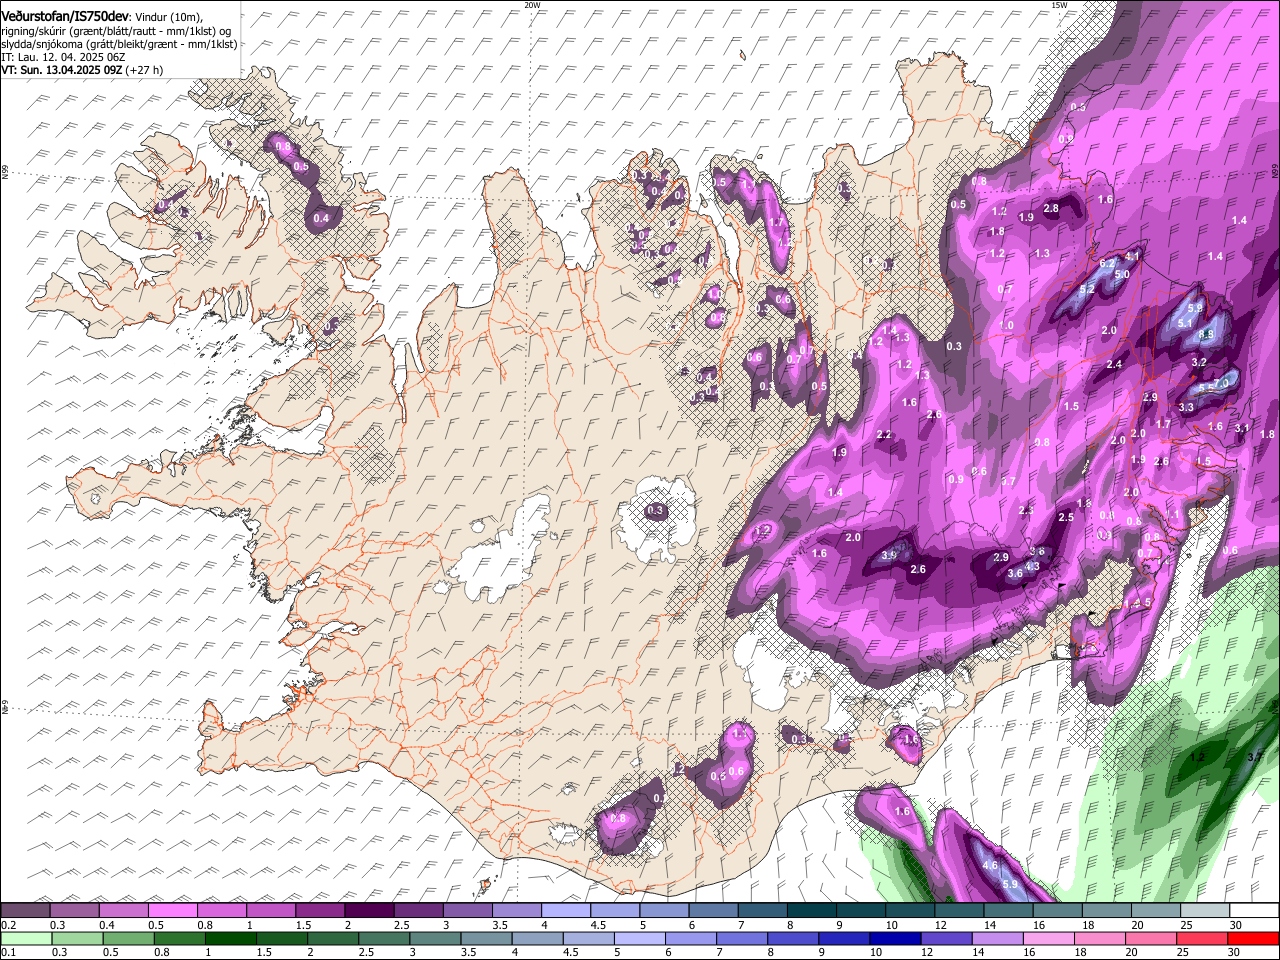Viewport: 1280px width, 960px height.
Task: Click the crimson legend swatch labeled 25
Action: (x=1201, y=938)
